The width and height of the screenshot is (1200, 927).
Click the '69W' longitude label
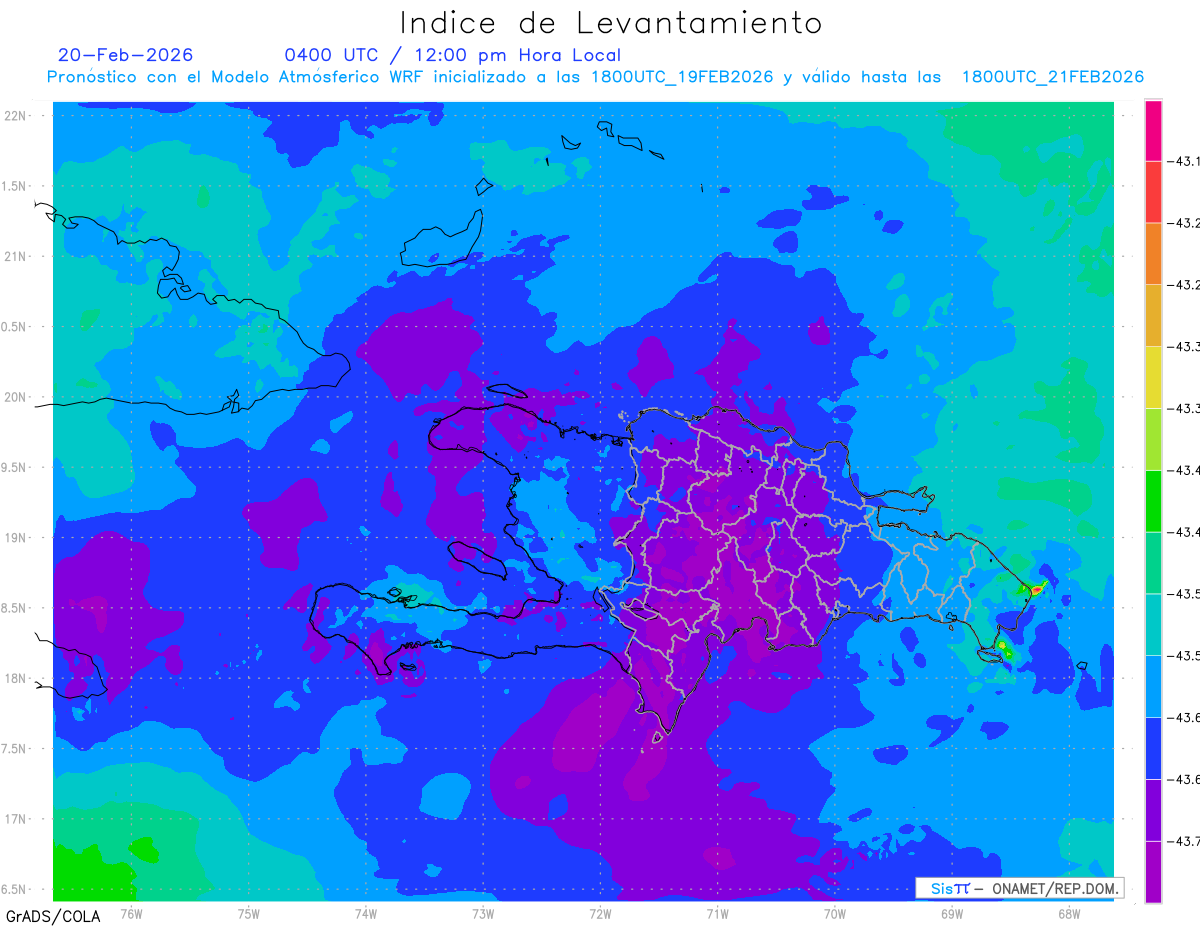[951, 913]
